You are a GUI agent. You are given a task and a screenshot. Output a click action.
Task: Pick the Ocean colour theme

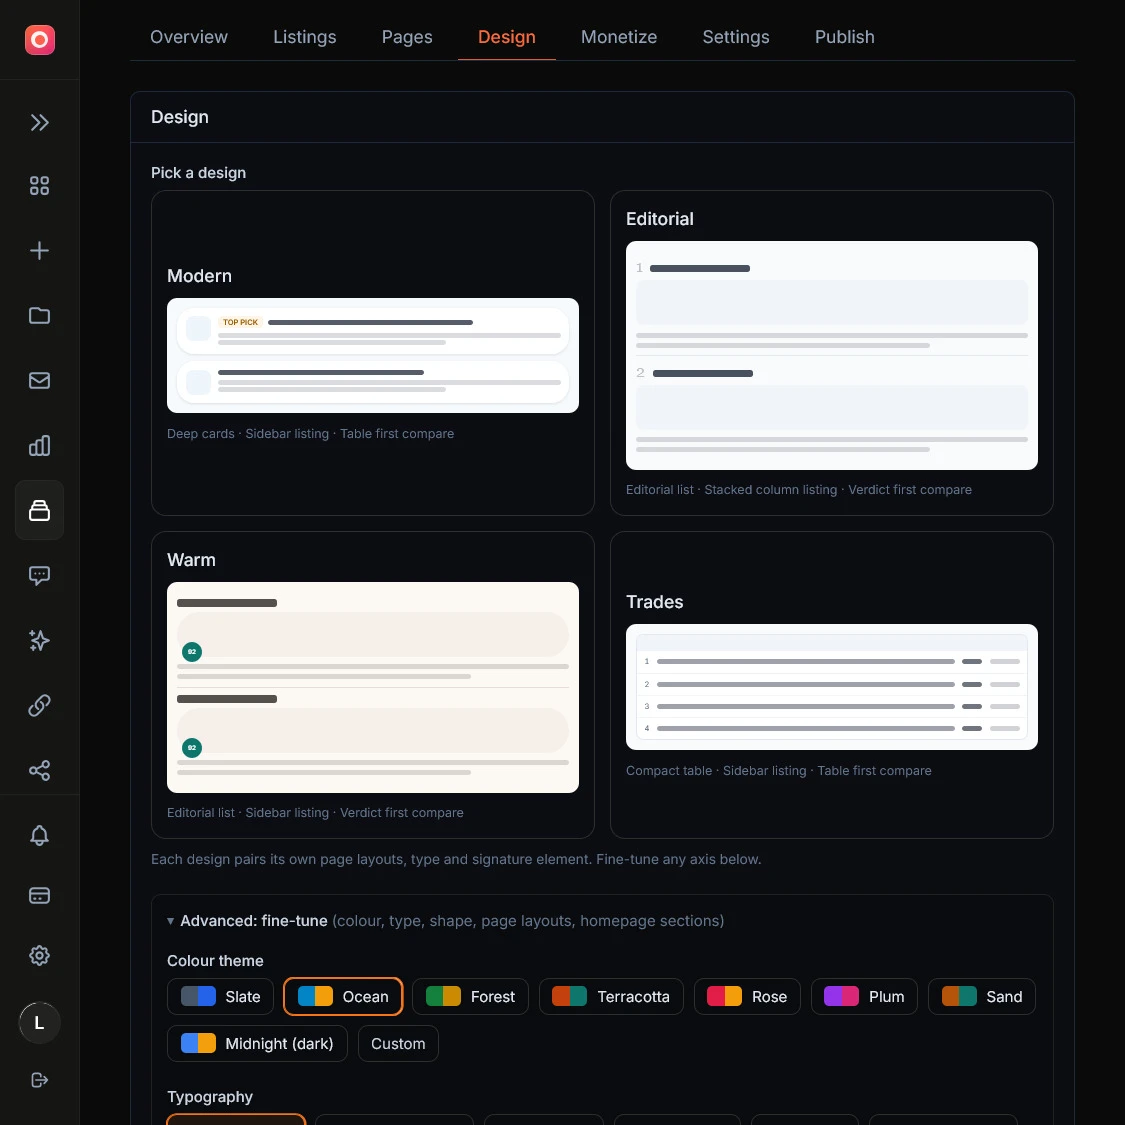pos(343,997)
